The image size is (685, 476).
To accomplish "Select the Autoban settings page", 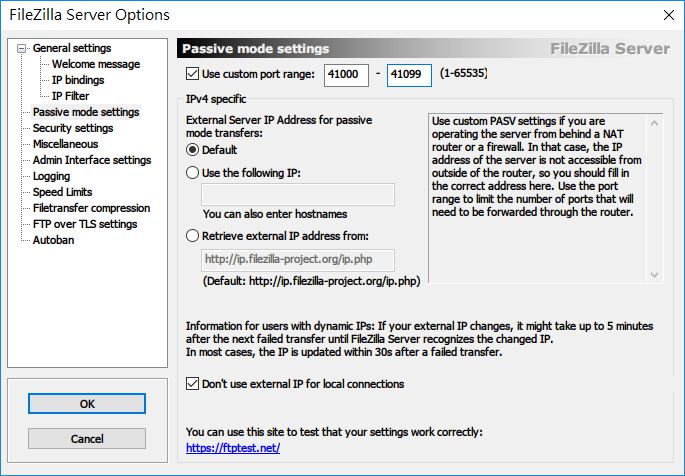I will tap(53, 240).
